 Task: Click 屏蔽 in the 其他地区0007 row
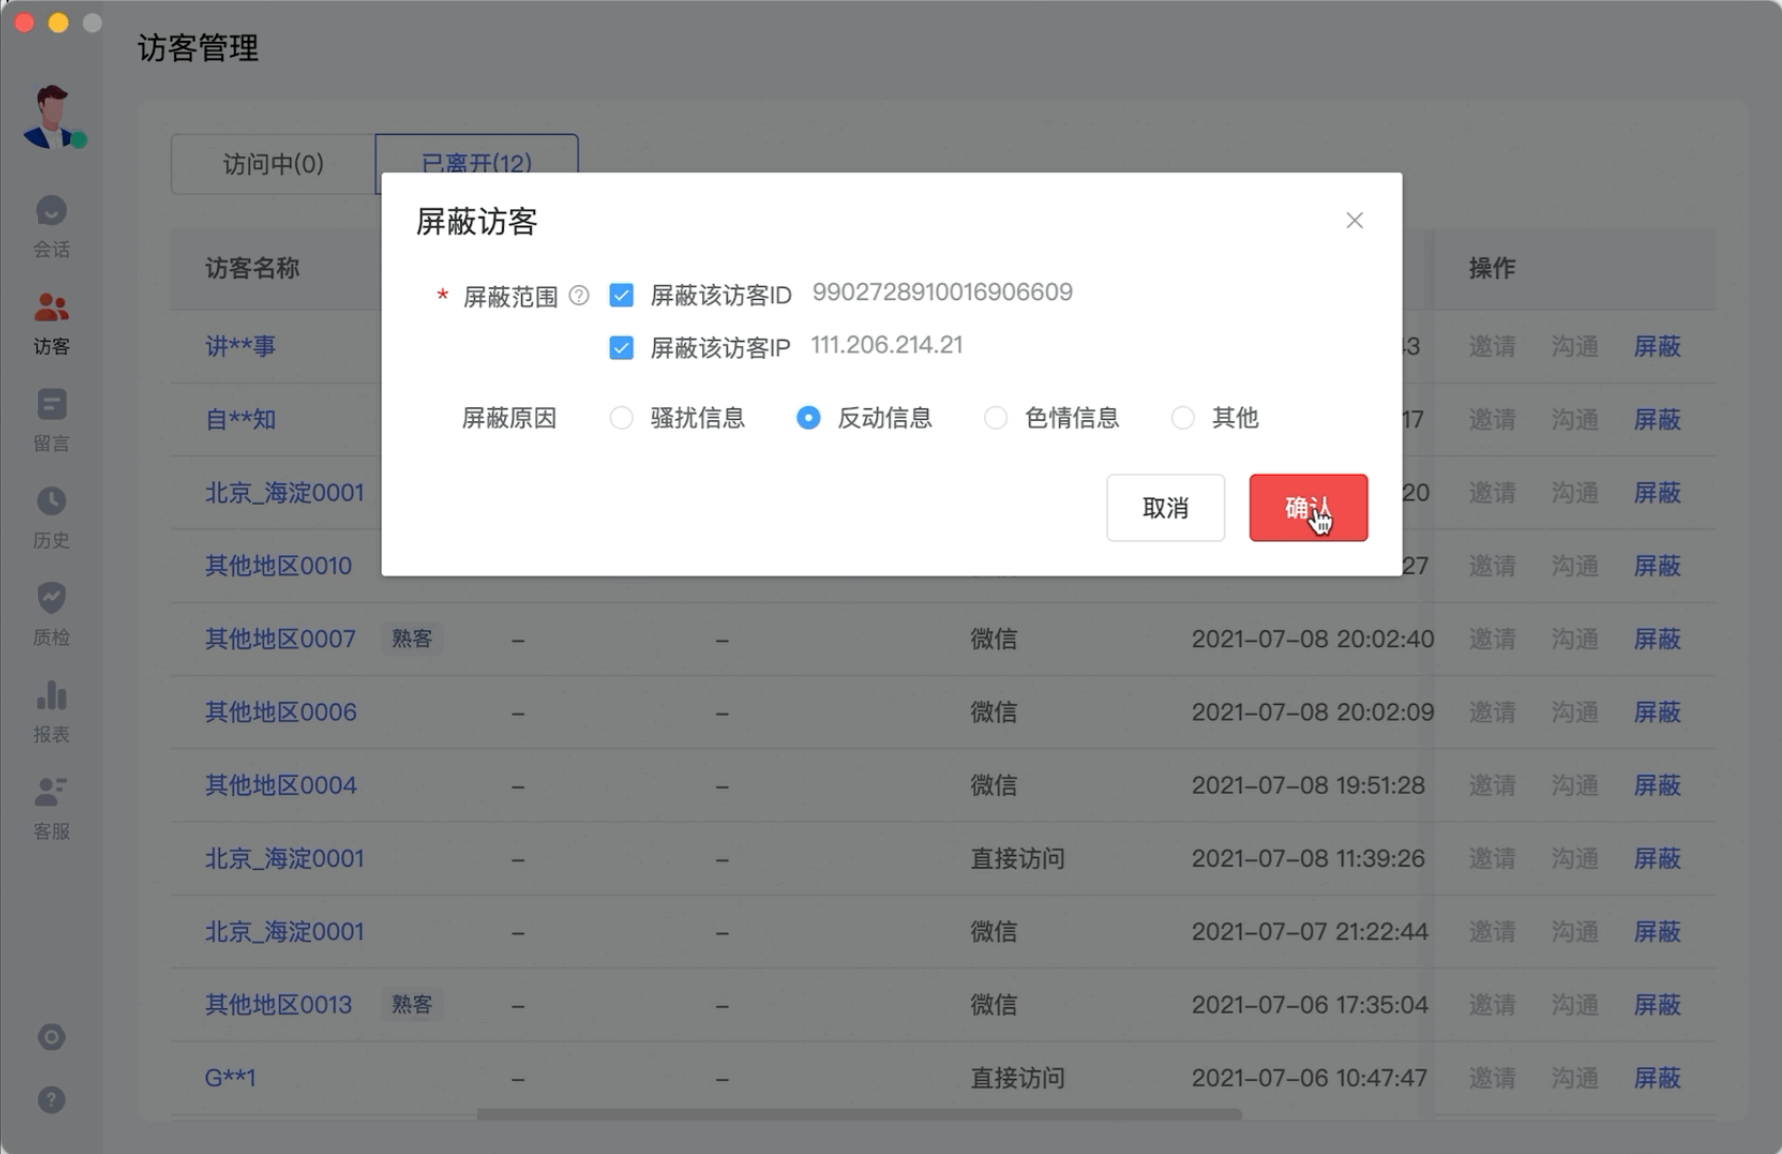1657,639
